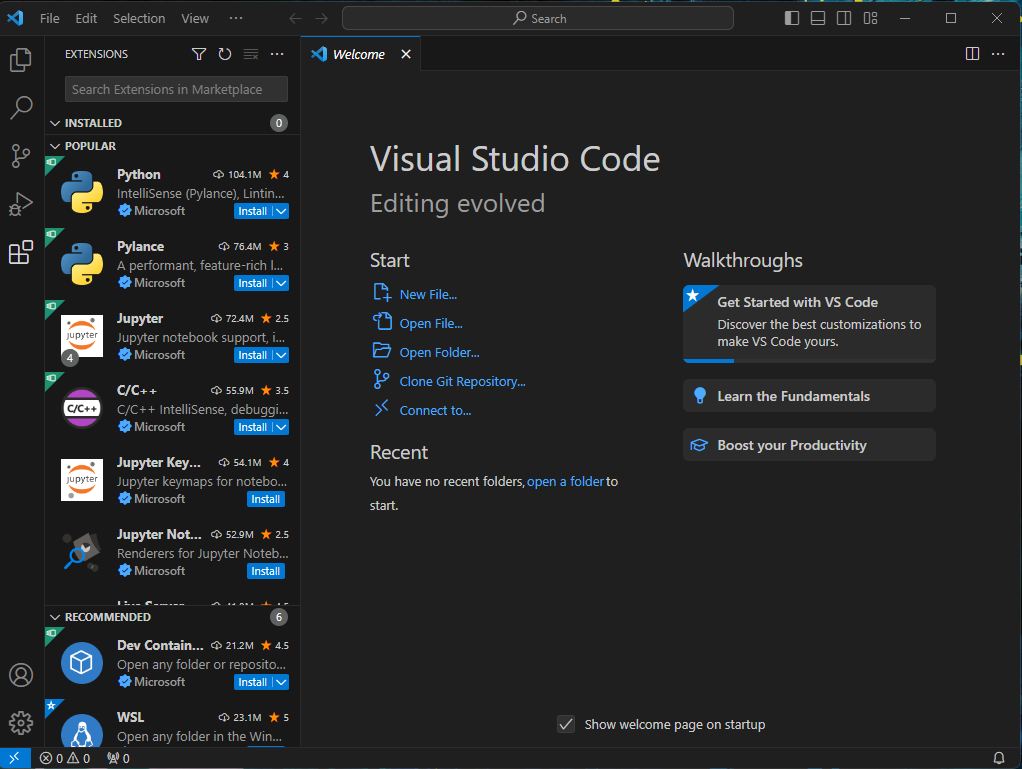This screenshot has height=769, width=1022.
Task: Focus Search Extensions in Marketplace field
Action: click(176, 89)
